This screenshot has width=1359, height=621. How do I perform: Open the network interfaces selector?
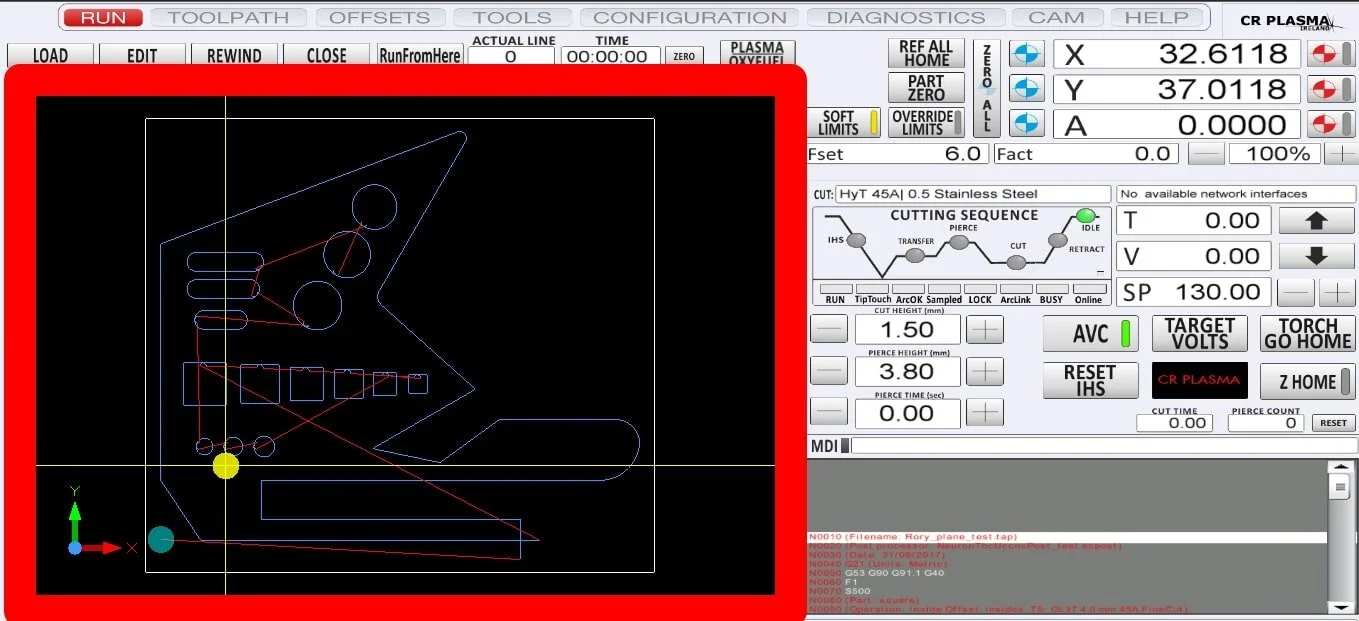coord(1235,193)
